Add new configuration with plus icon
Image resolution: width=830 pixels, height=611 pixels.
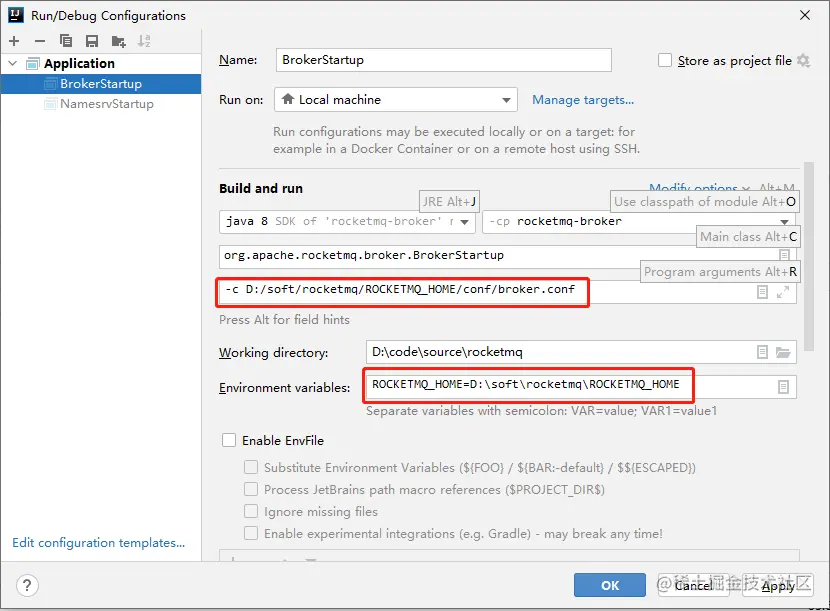tap(14, 41)
